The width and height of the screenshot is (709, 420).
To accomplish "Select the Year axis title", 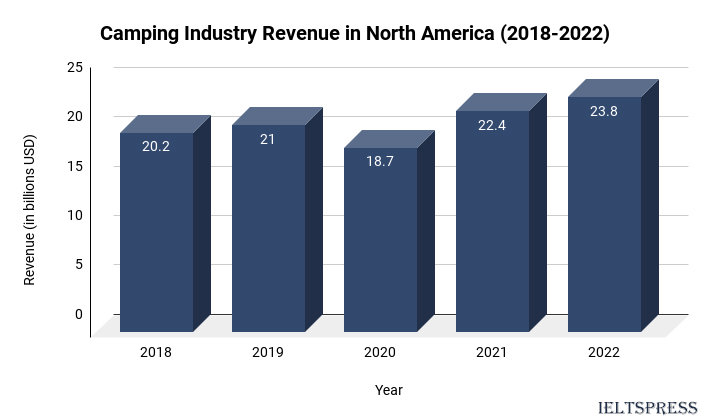I will tap(389, 389).
